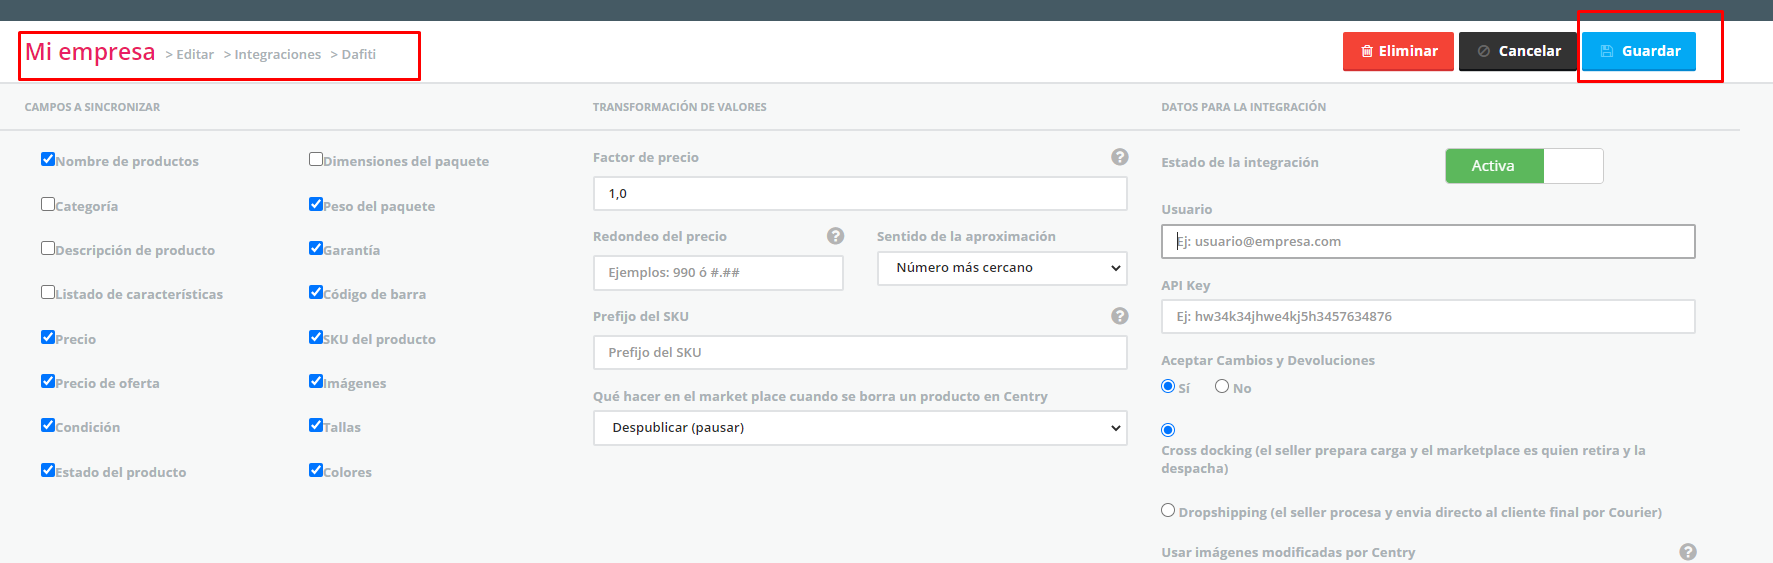The height and width of the screenshot is (563, 1773).
Task: Uncheck the Condición checkbox
Action: click(48, 425)
